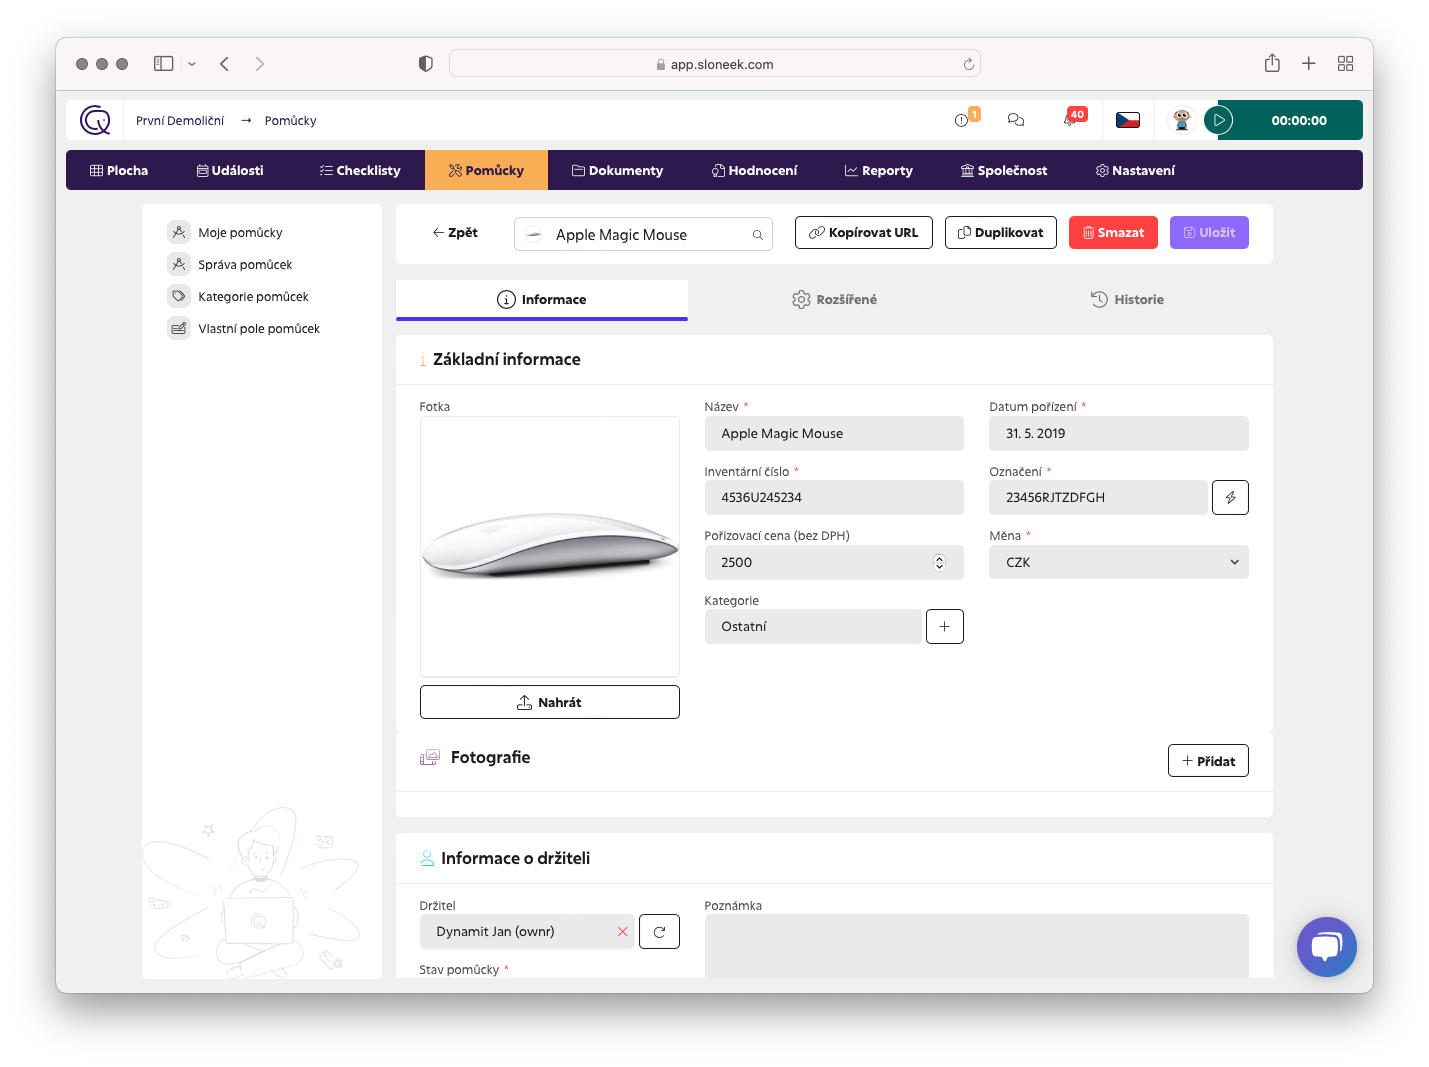Open Správa pomůcek in sidebar

(245, 264)
